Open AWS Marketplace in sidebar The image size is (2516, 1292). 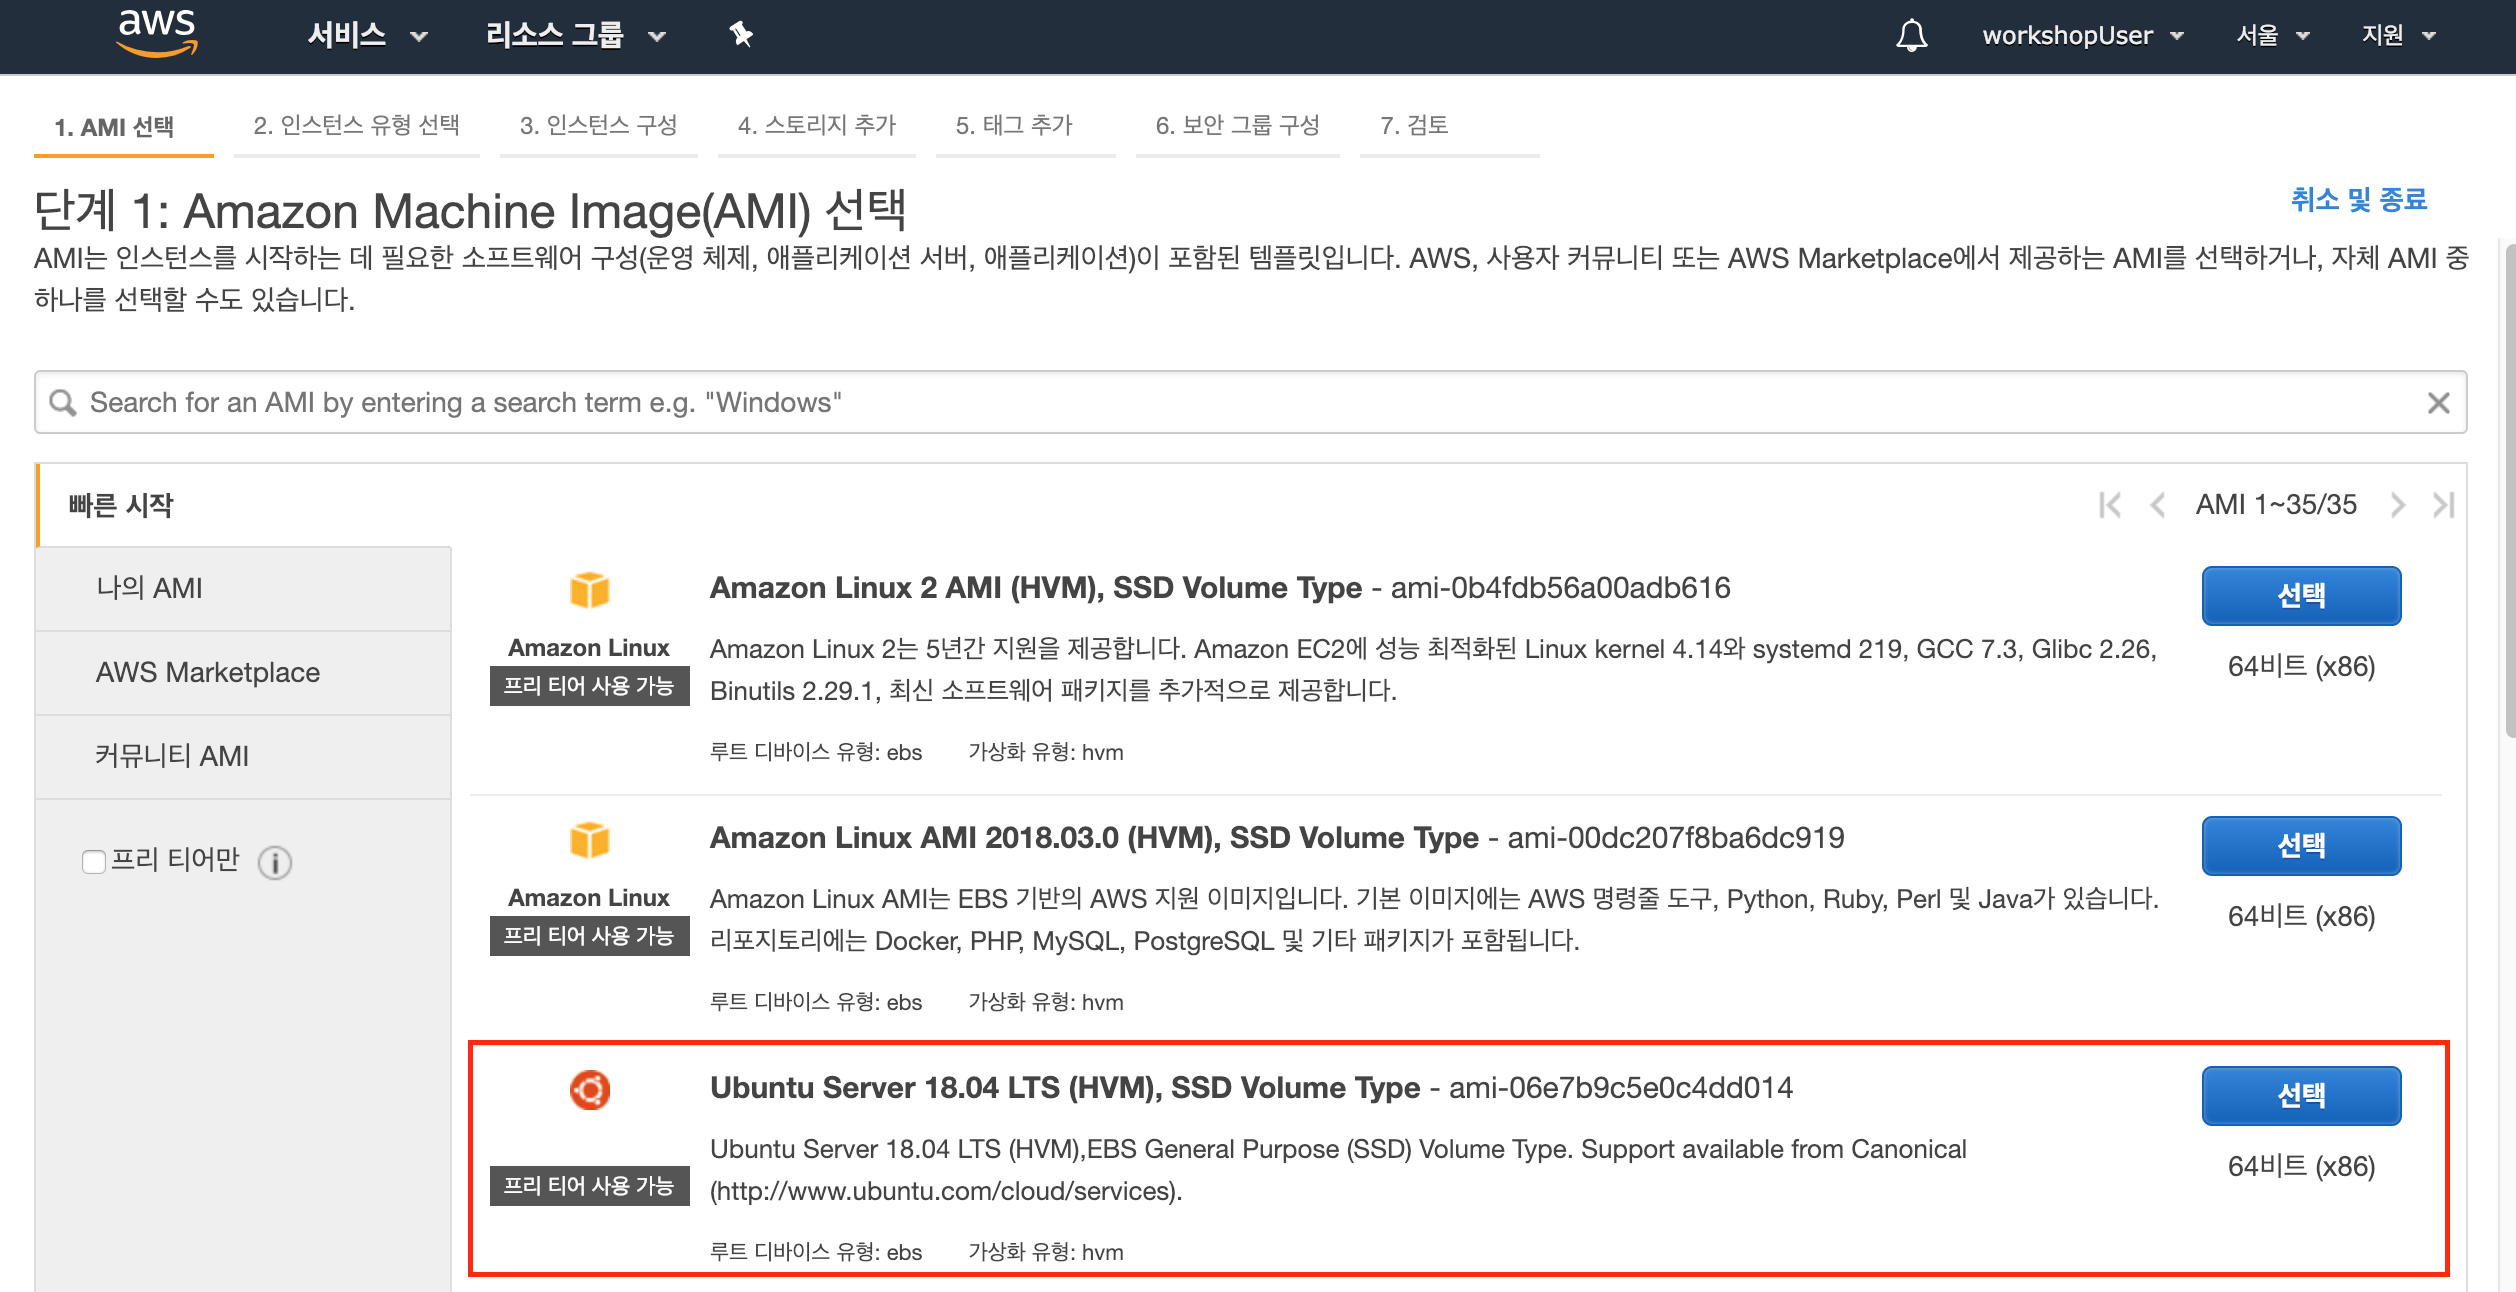(244, 672)
